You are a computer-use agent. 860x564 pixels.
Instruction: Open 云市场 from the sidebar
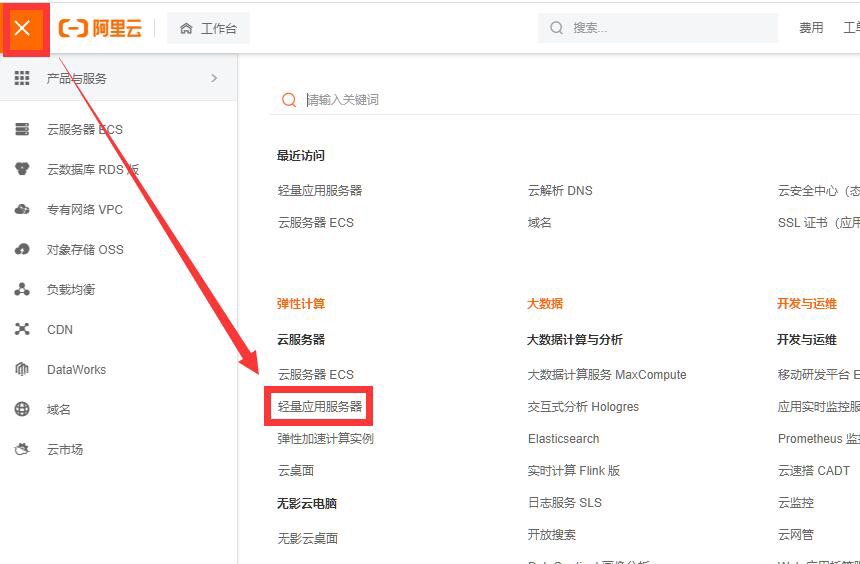point(65,449)
